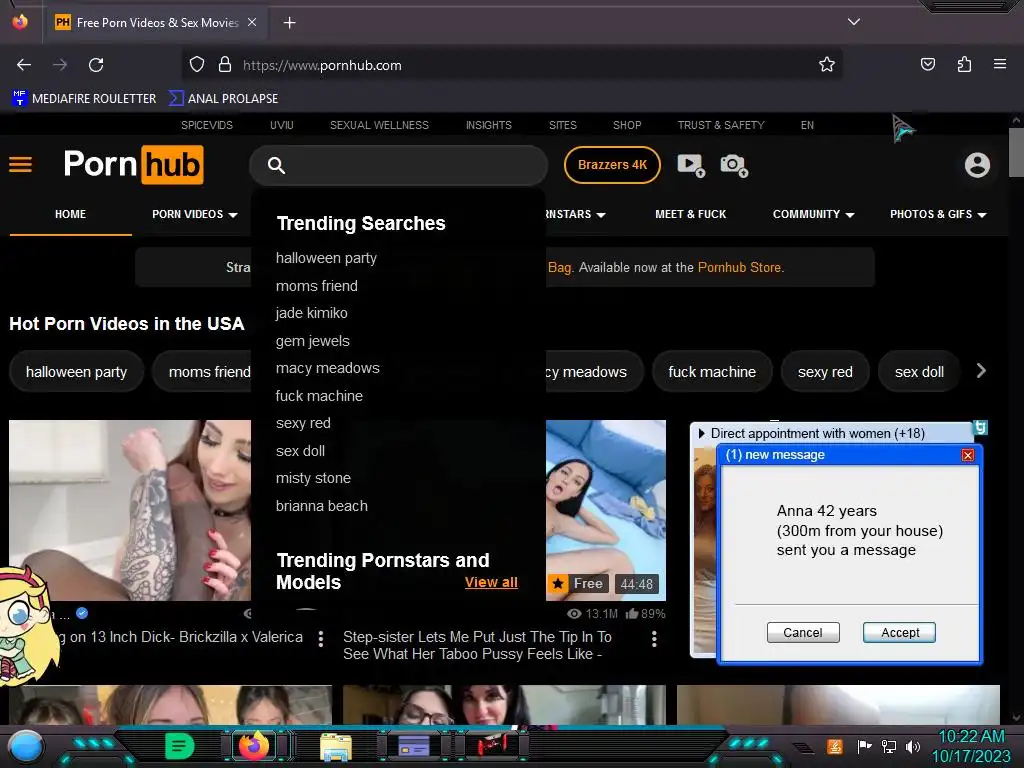This screenshot has width=1024, height=768.
Task: Open the SPICEVIDS top link
Action: coord(206,125)
